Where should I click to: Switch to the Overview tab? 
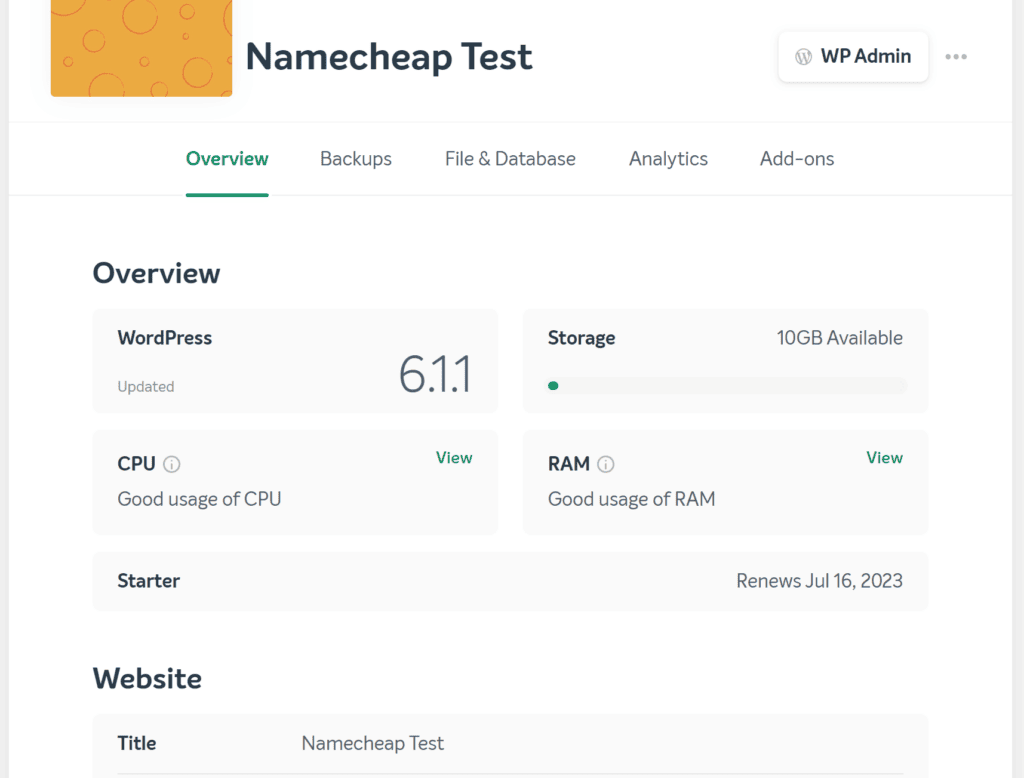tap(227, 159)
